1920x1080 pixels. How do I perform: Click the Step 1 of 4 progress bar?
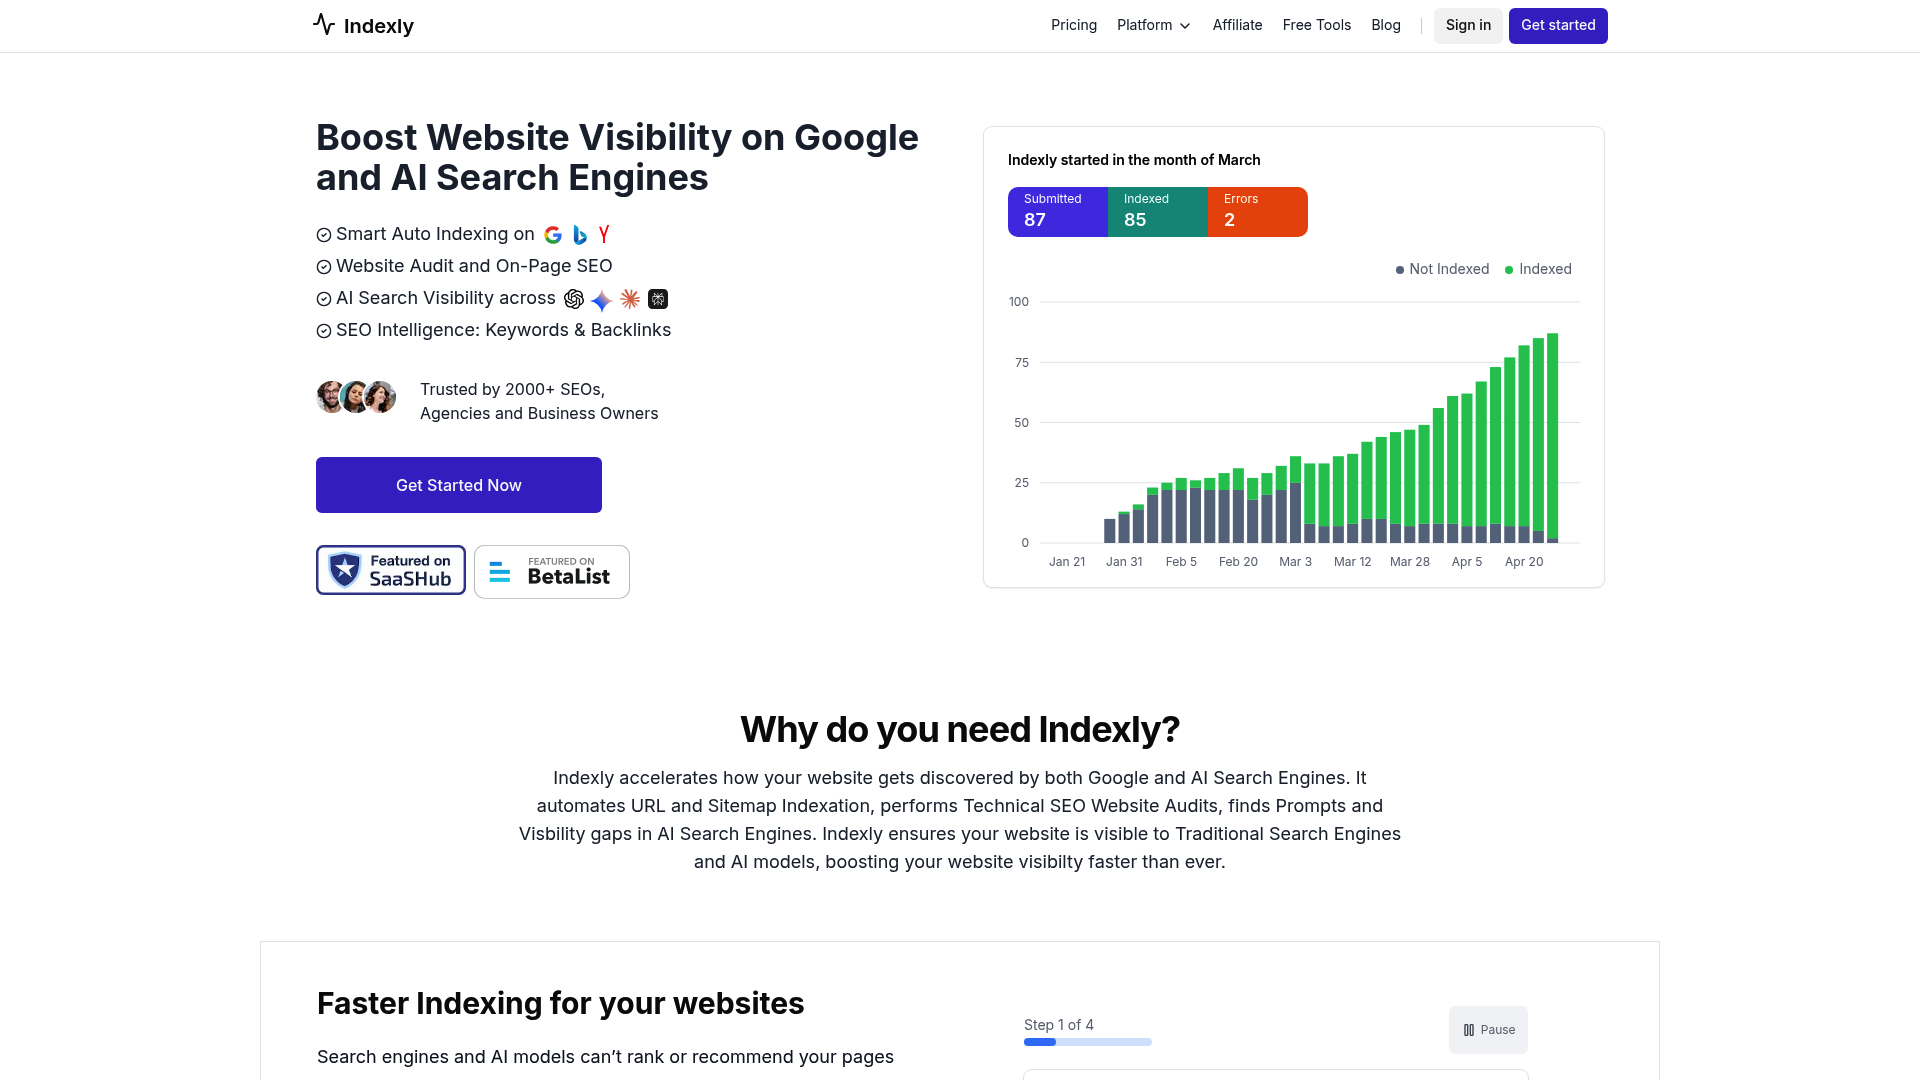(1088, 1041)
